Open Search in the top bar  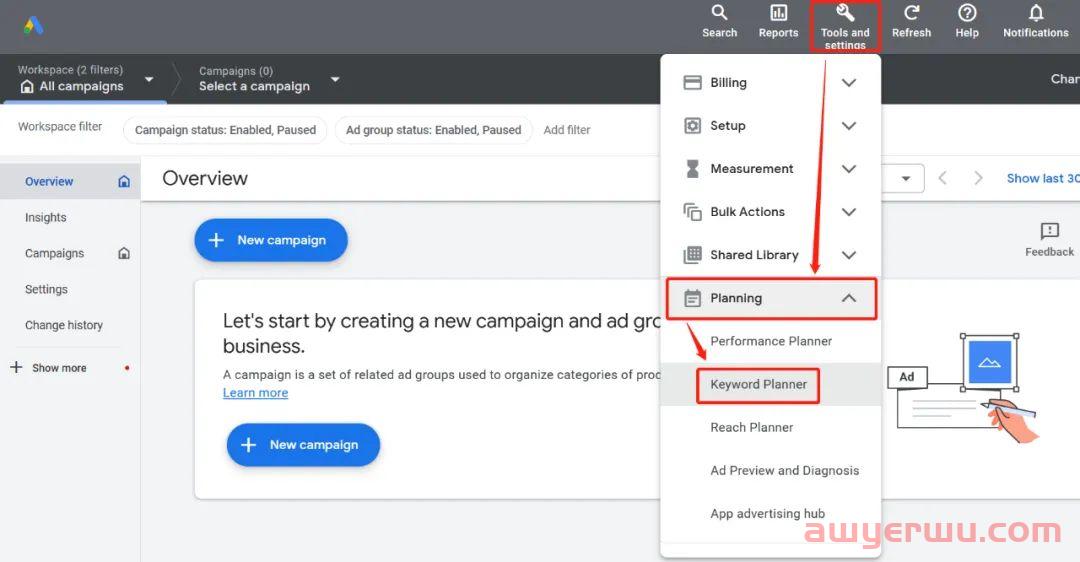(719, 21)
